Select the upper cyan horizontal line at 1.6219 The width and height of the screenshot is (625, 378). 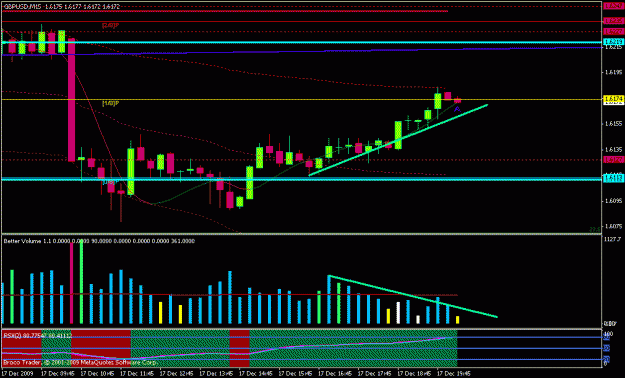[x=302, y=42]
